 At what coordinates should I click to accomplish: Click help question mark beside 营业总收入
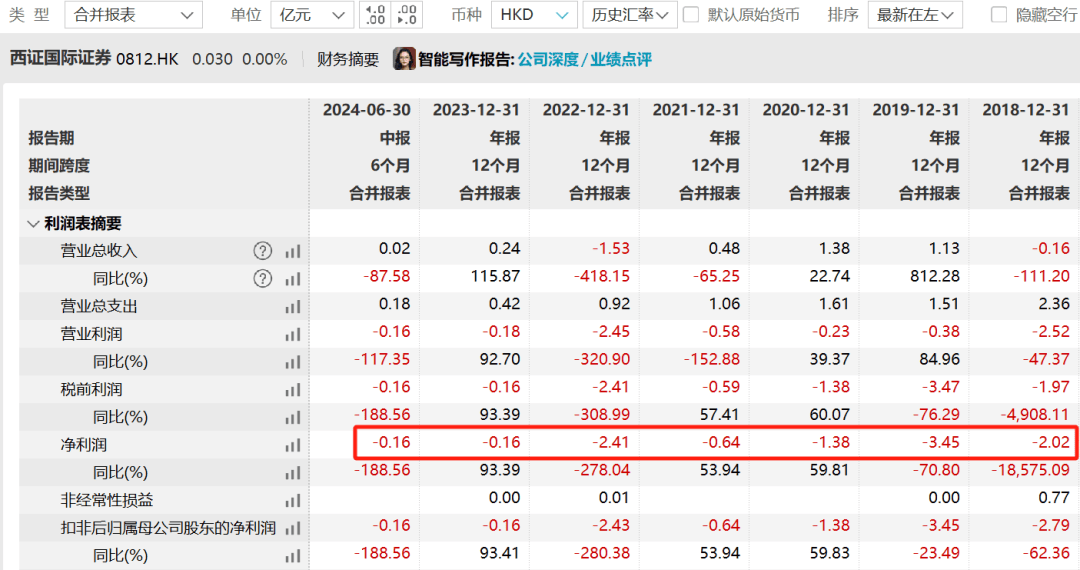click(x=262, y=251)
